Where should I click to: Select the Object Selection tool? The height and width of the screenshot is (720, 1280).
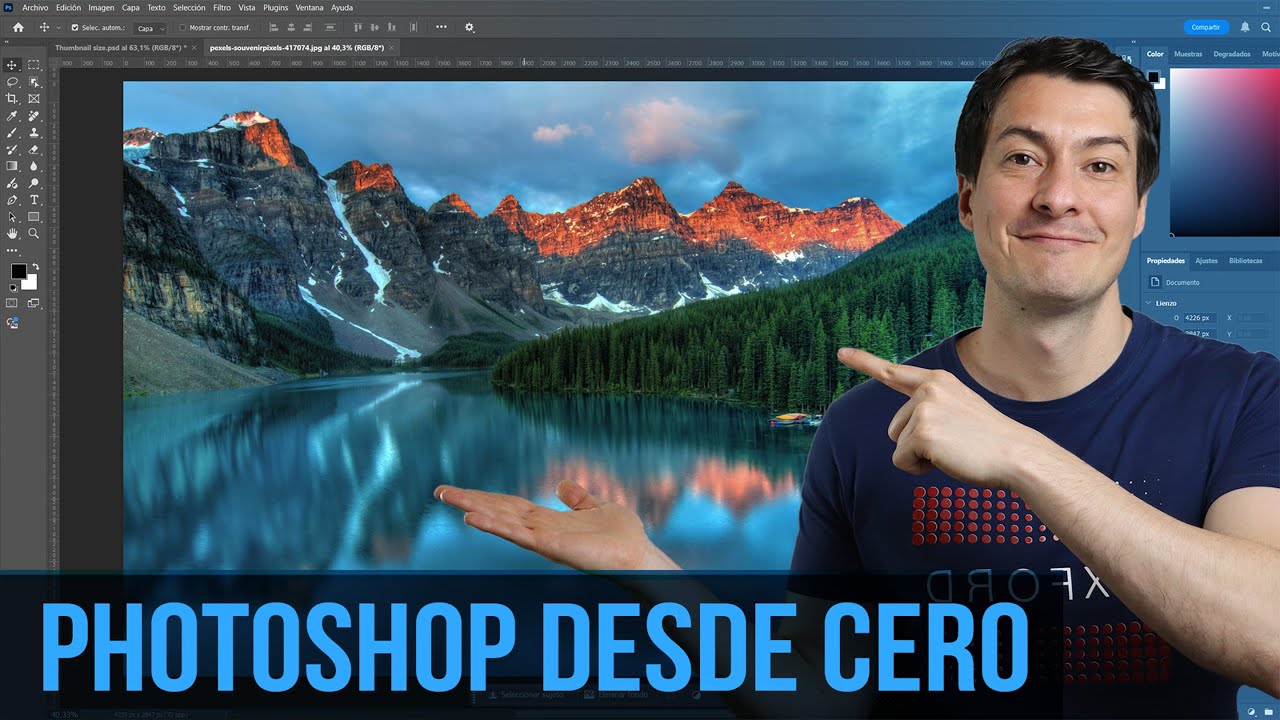click(x=34, y=82)
